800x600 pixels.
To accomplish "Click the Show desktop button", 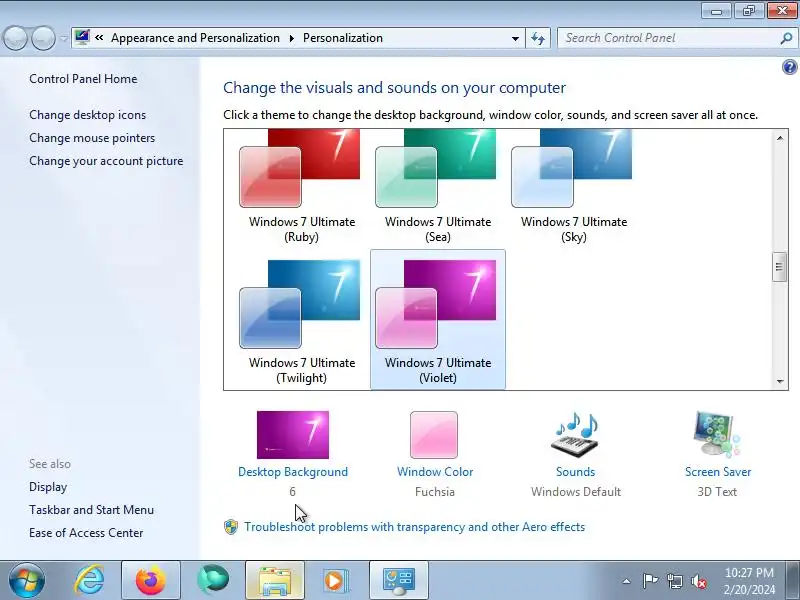I will click(794, 581).
